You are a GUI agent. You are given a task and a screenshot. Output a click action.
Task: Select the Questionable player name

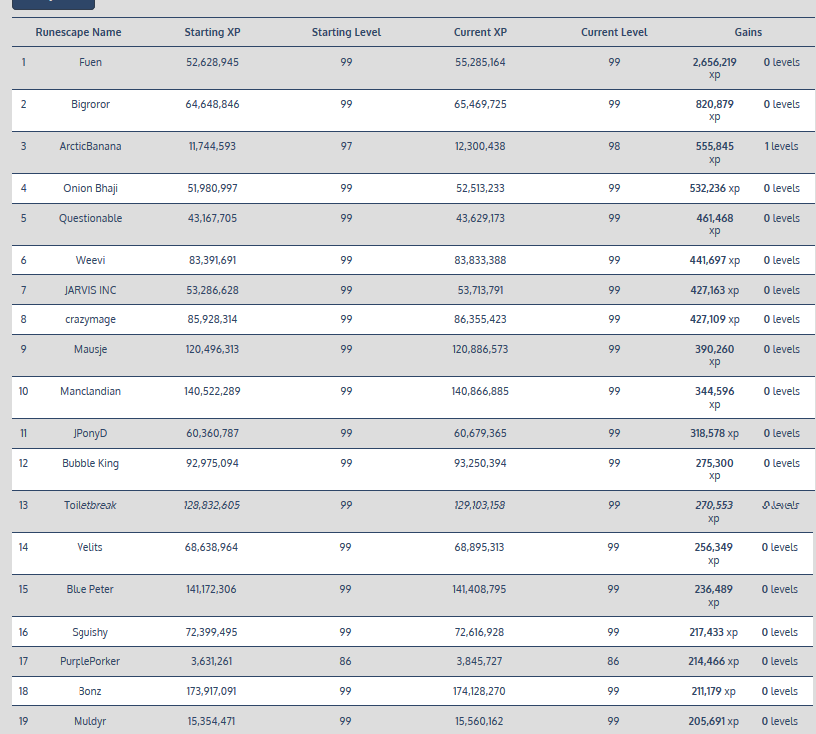(x=90, y=218)
